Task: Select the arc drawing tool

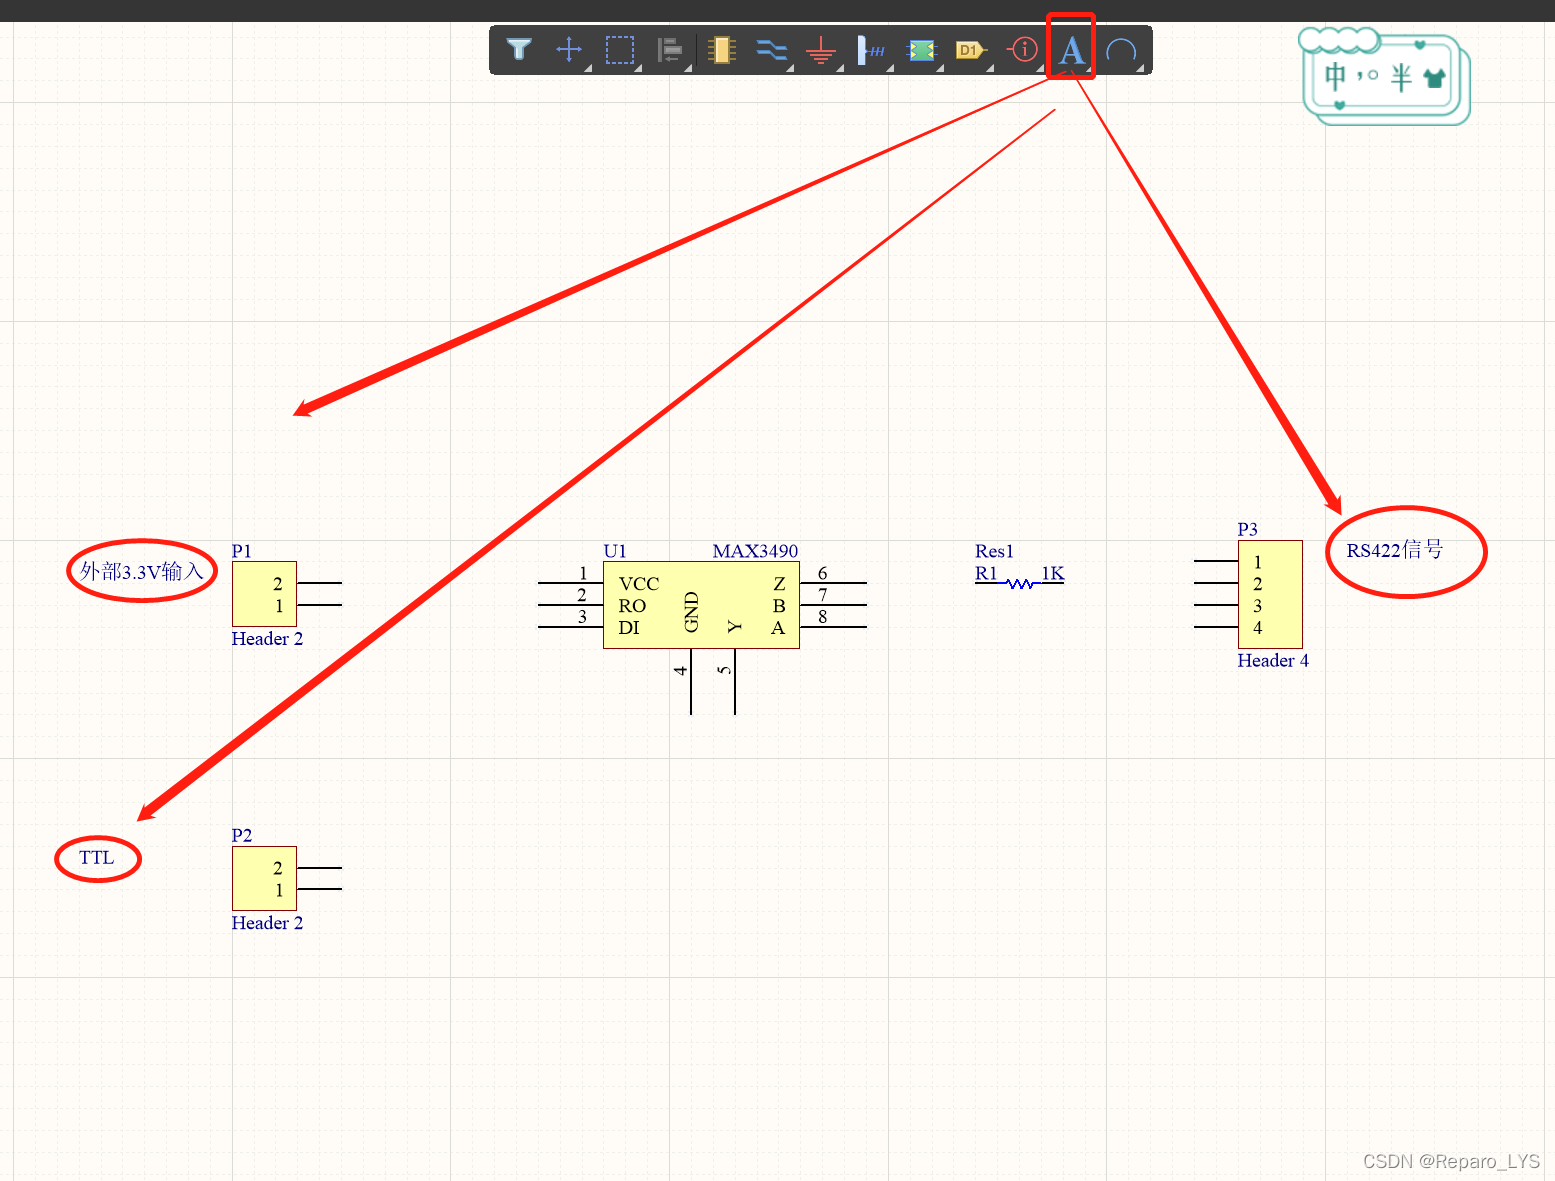Action: point(1121,49)
